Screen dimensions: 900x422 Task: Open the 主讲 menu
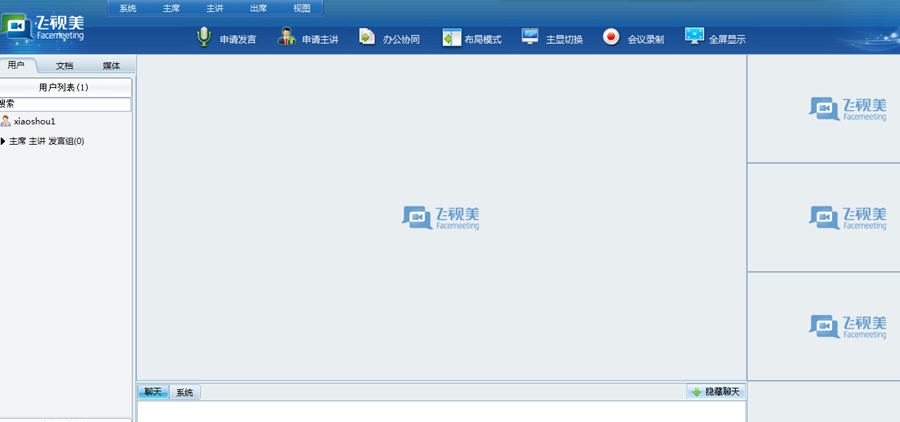pyautogui.click(x=215, y=8)
